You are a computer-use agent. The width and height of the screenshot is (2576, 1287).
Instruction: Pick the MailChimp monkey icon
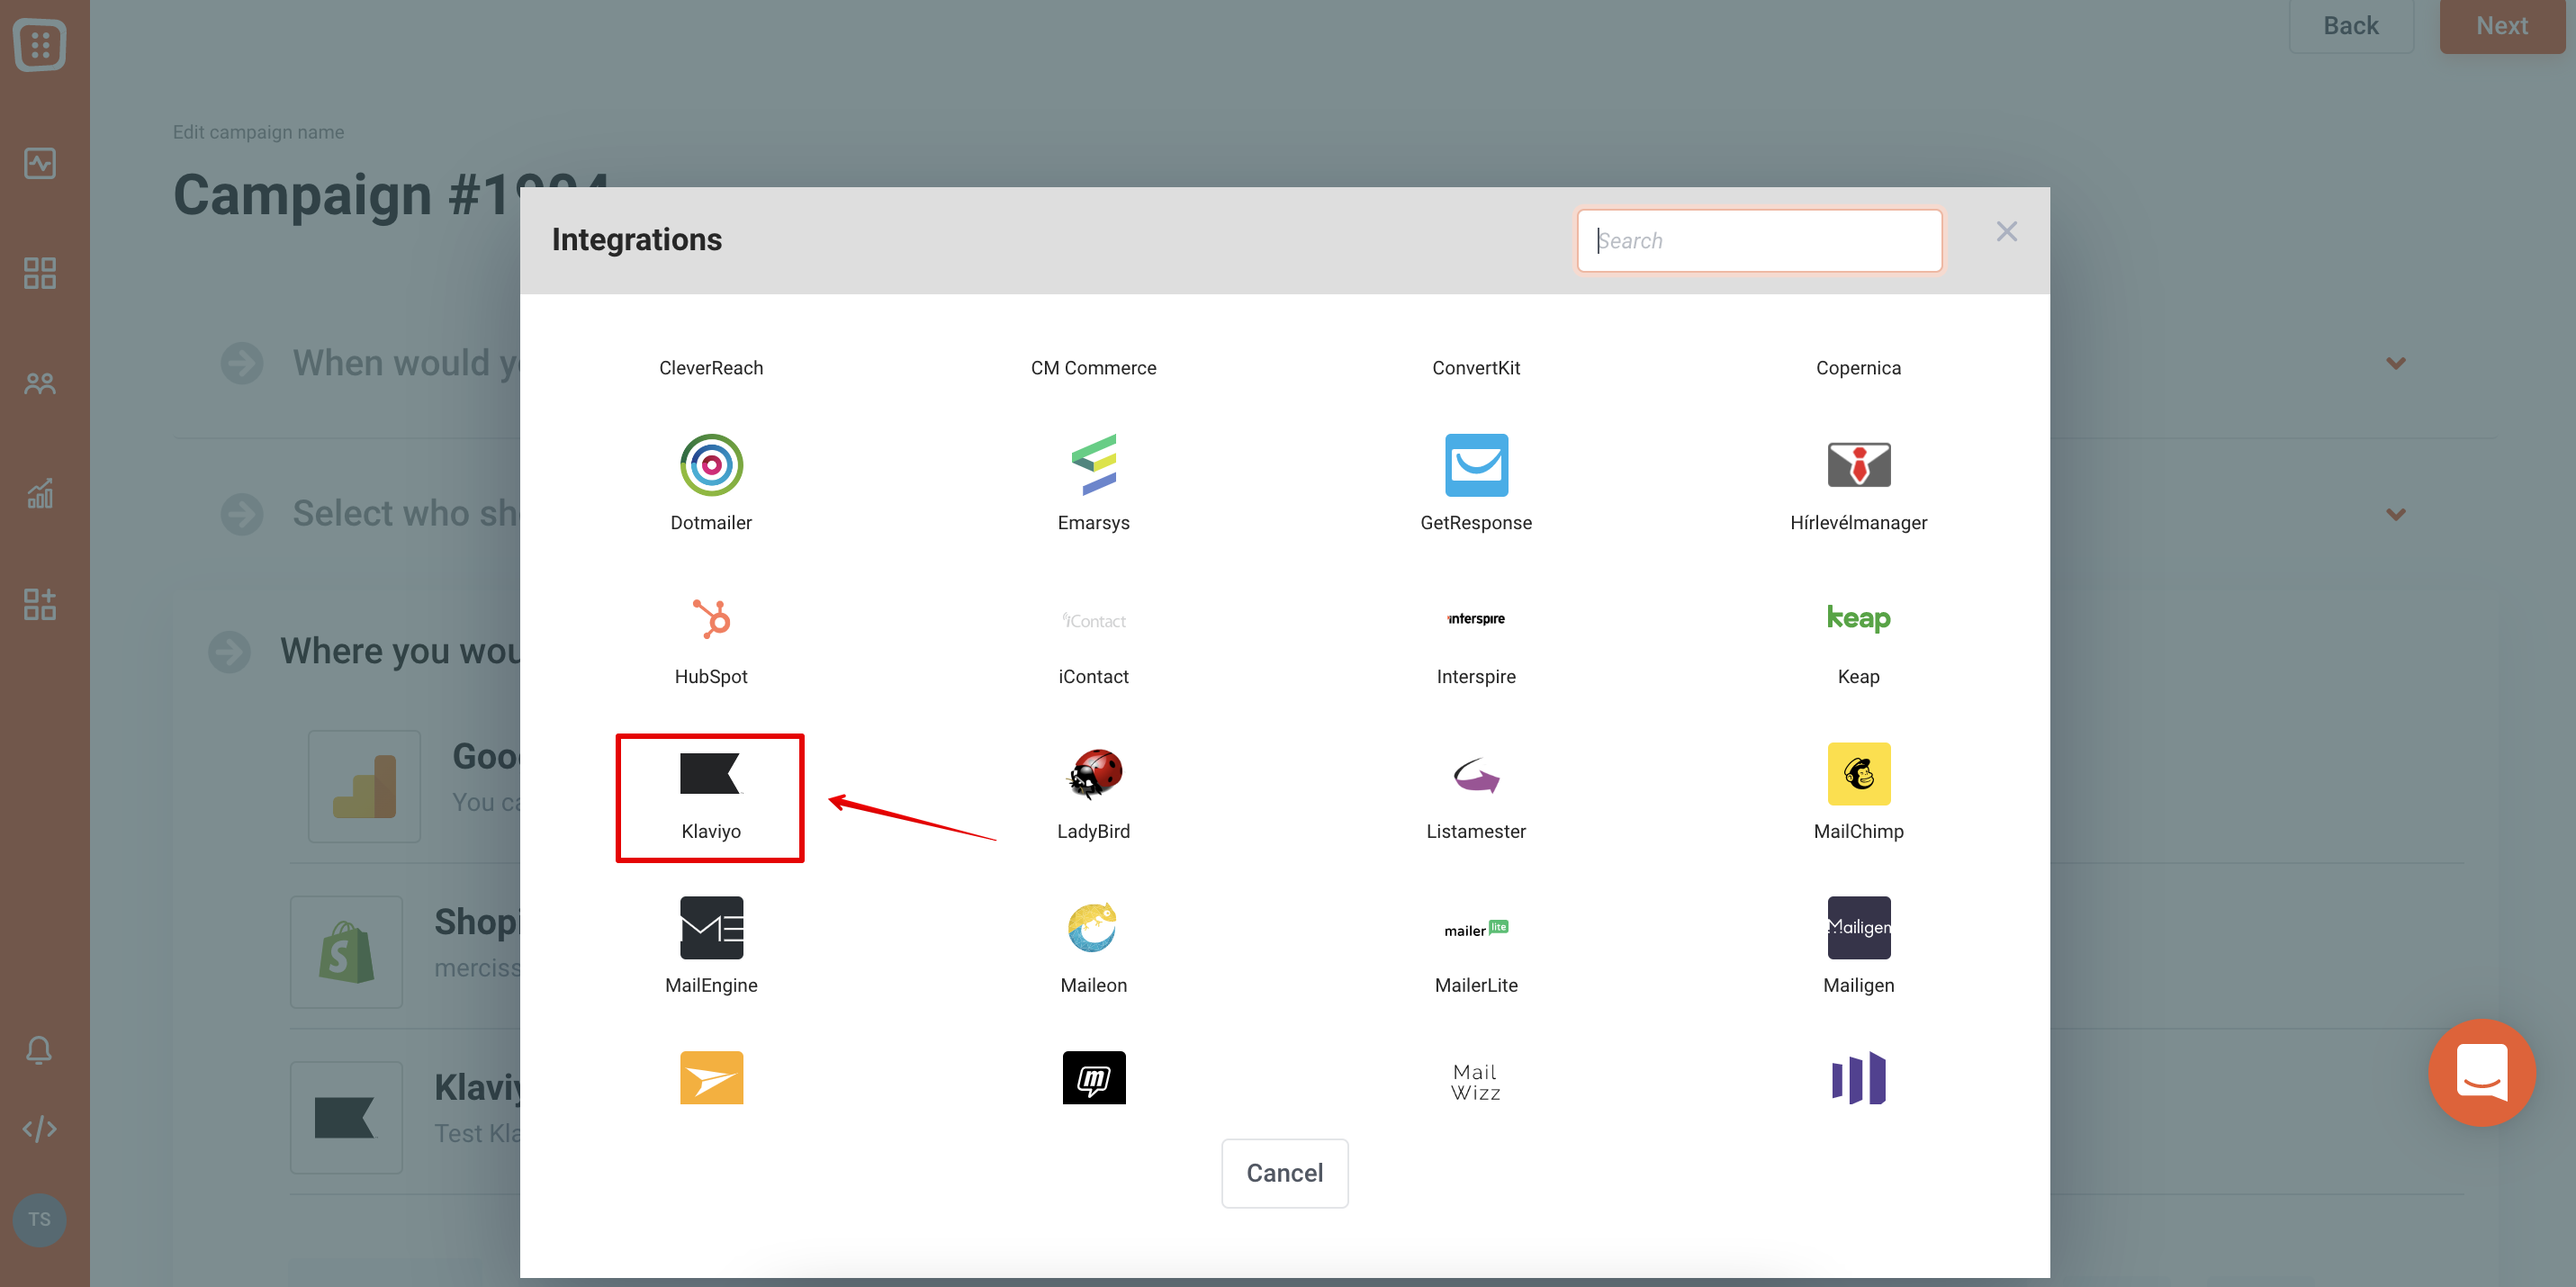coord(1858,773)
